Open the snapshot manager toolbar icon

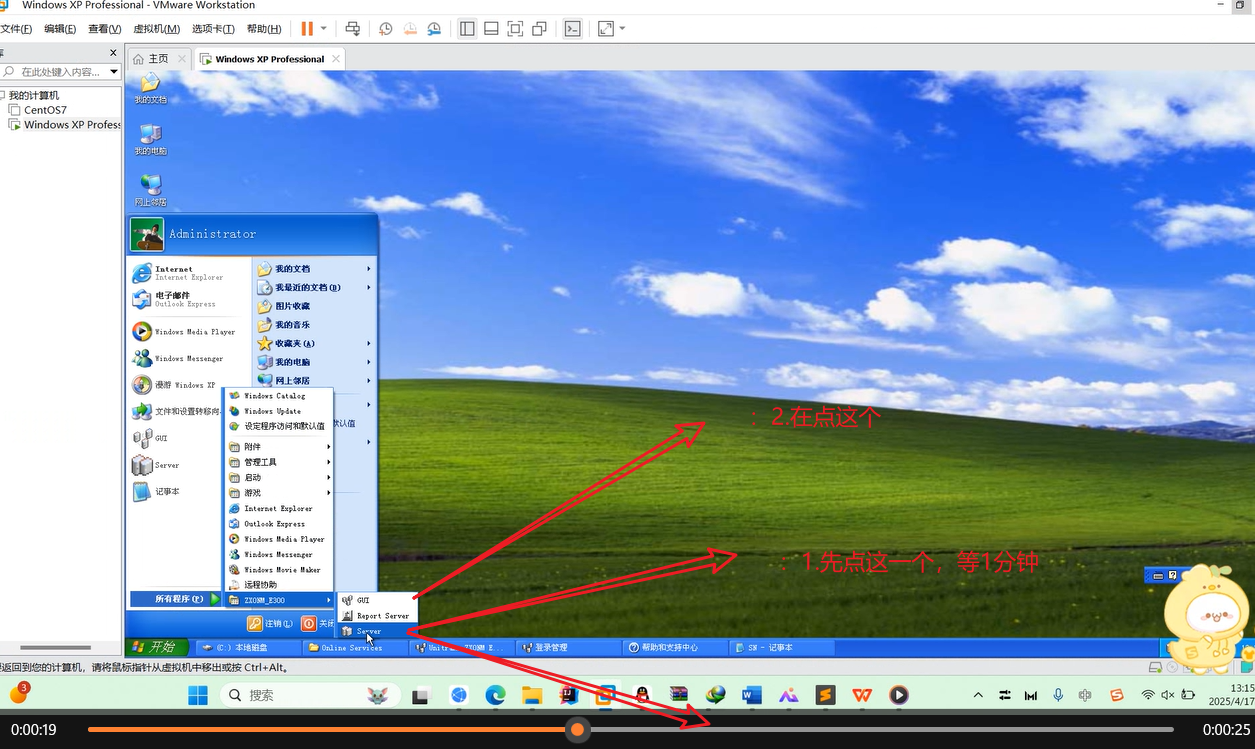(x=434, y=29)
